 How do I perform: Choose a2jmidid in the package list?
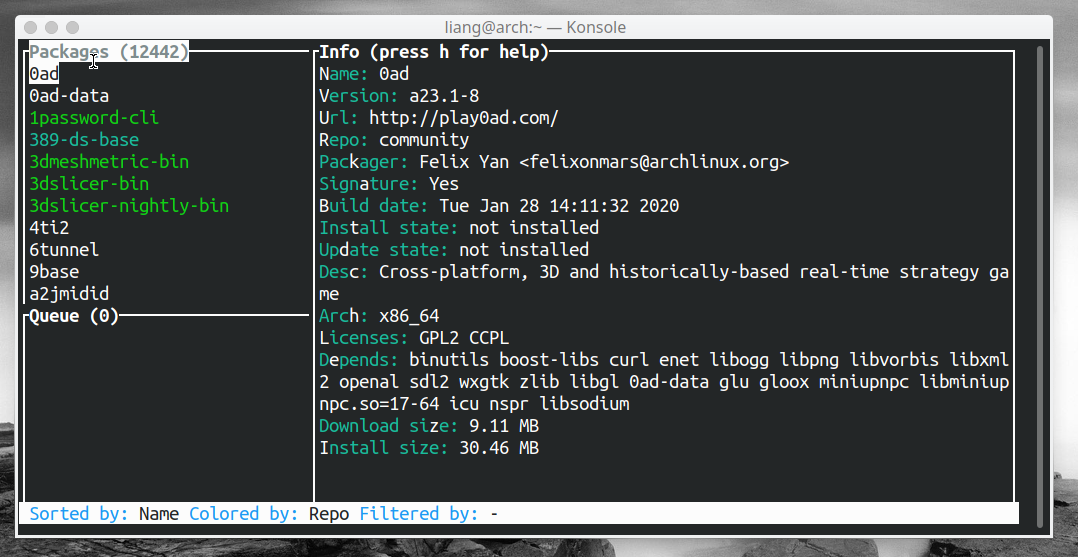point(69,294)
